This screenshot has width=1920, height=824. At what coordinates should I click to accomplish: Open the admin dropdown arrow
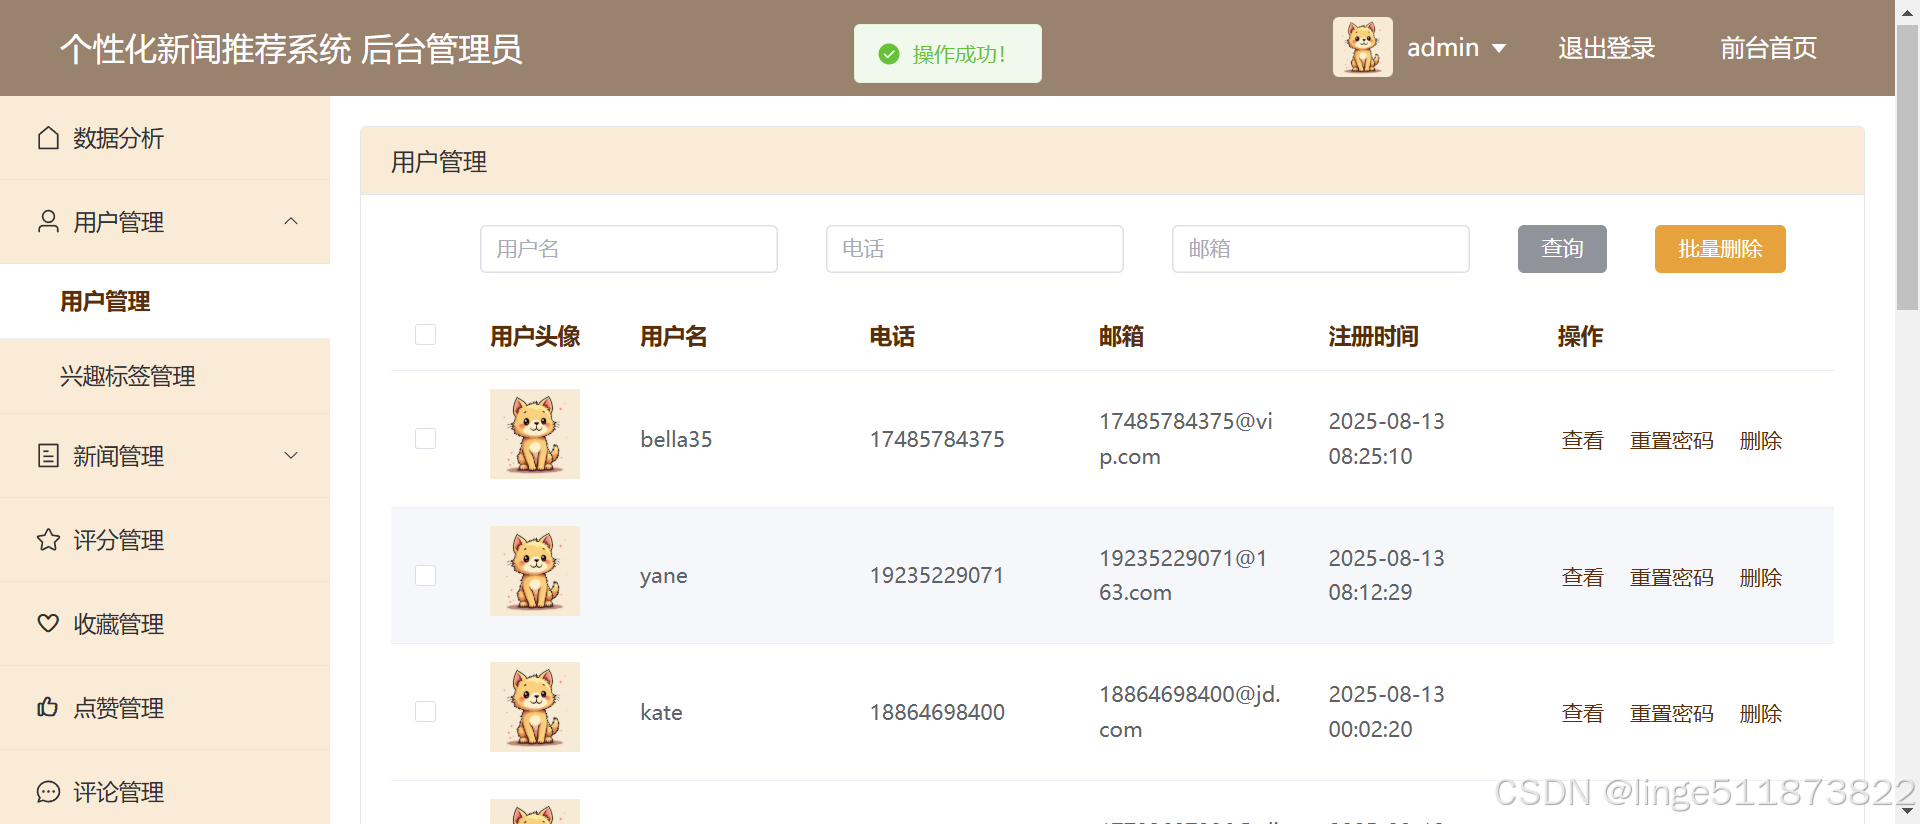(x=1499, y=48)
